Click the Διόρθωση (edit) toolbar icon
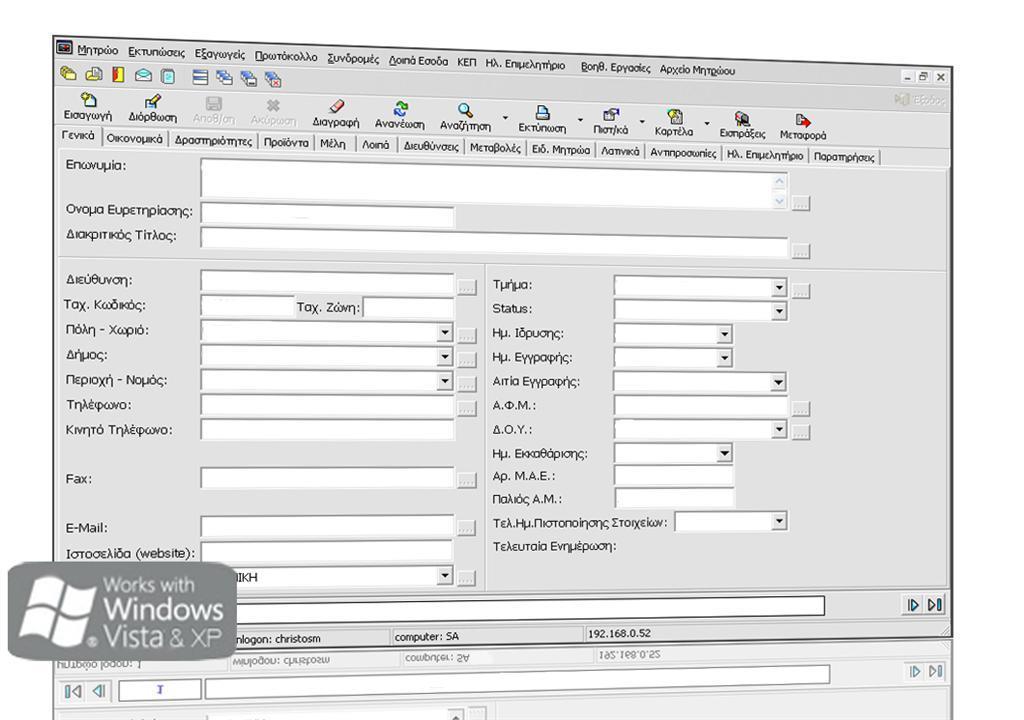The width and height of the screenshot is (1024, 720). 152,102
